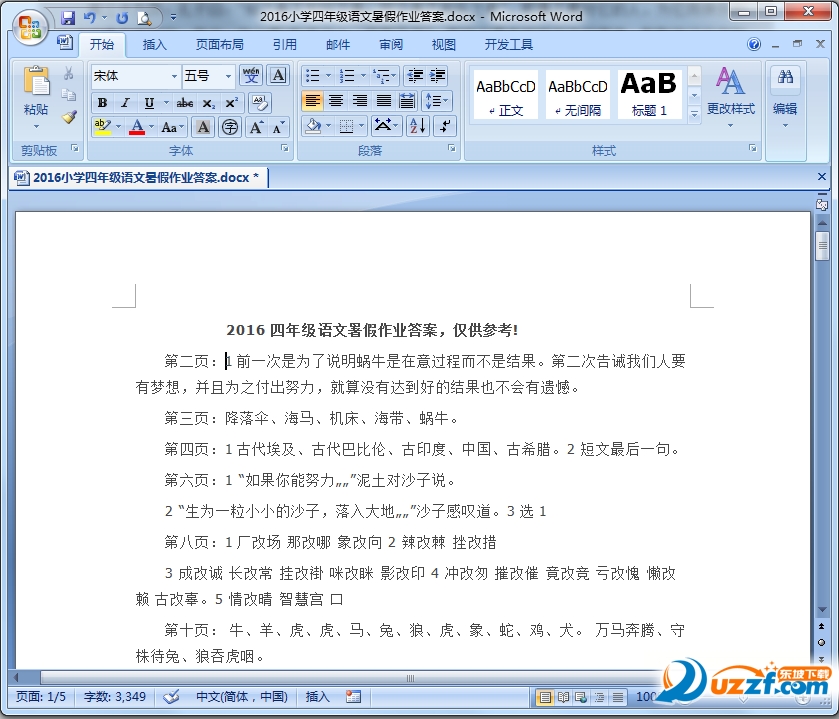839x719 pixels.
Task: Toggle bold formatting
Action: pyautogui.click(x=103, y=103)
